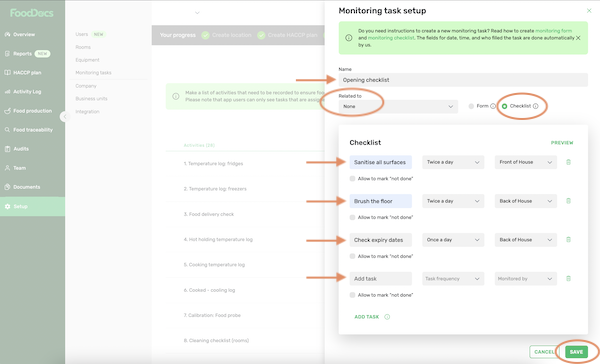Click the Checklist info icon
Screen dimensions: 600x364
pyautogui.click(x=535, y=106)
